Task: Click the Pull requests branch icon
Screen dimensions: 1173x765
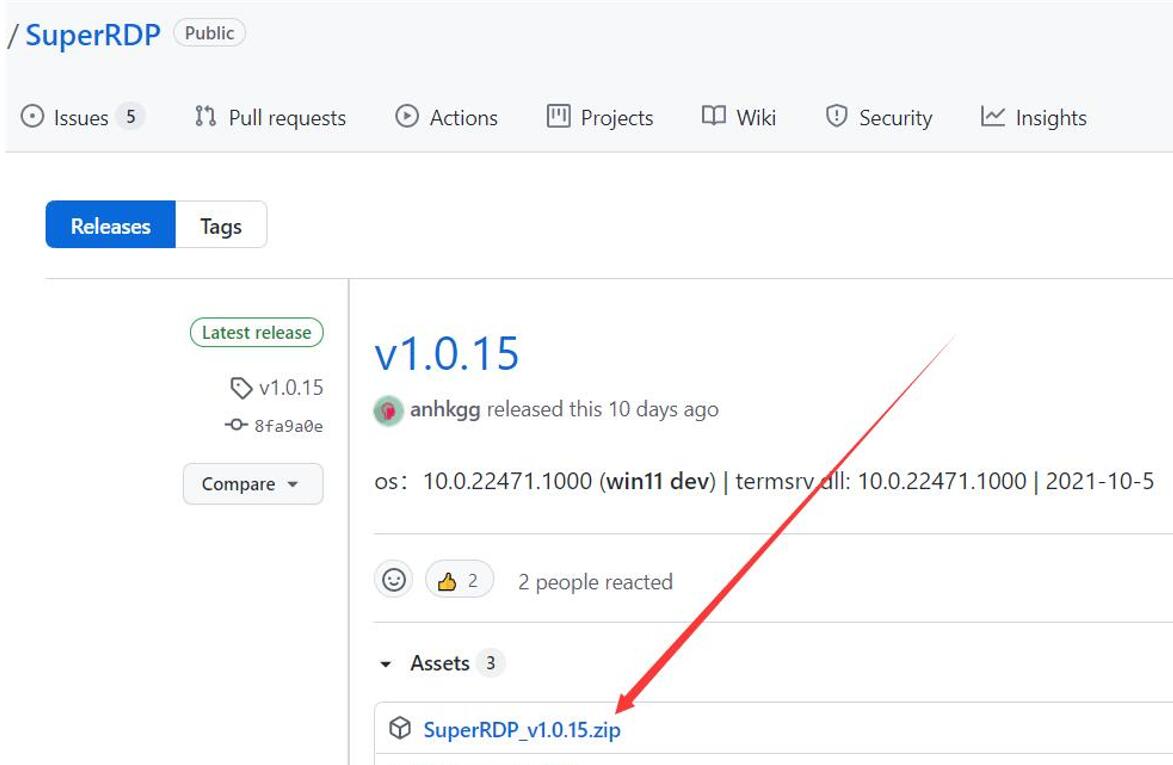Action: [205, 116]
